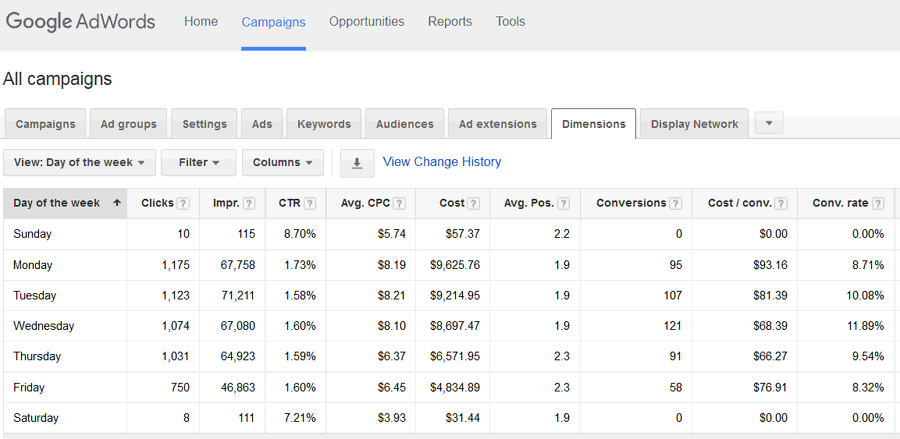
Task: Switch to the Settings tab
Action: click(x=204, y=124)
